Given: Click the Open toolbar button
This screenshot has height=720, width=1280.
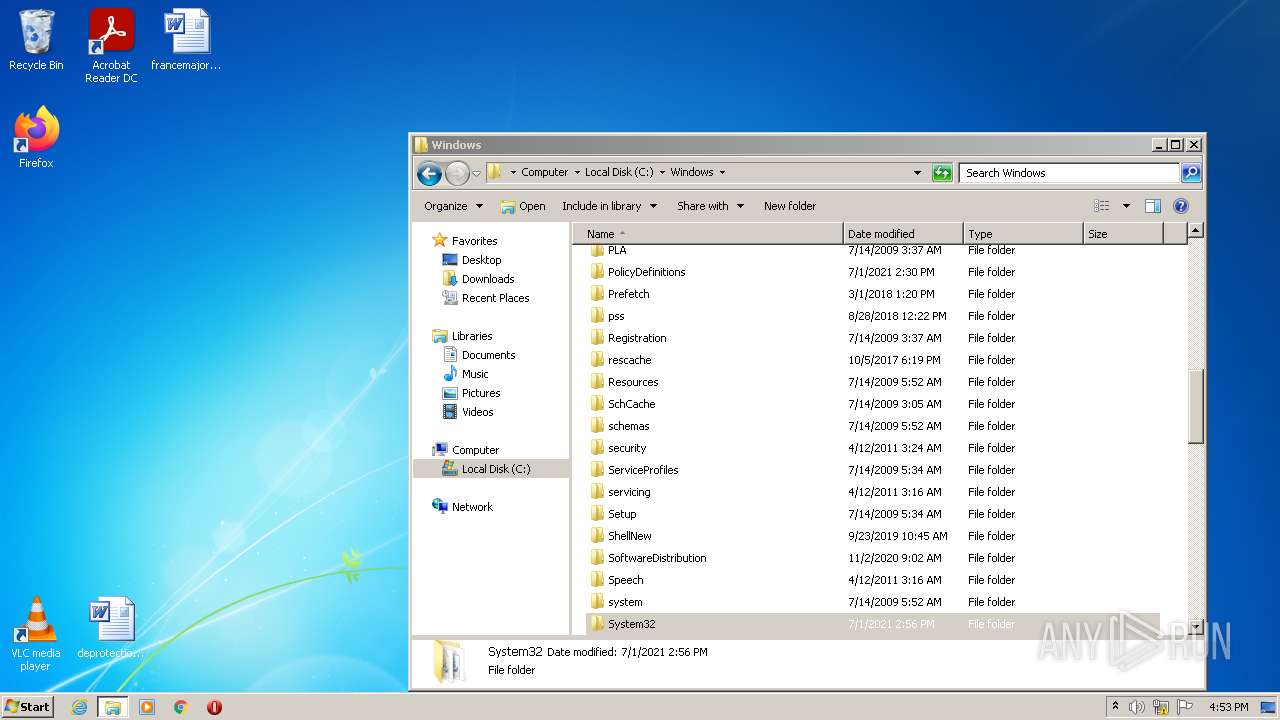Looking at the screenshot, I should click(x=523, y=206).
